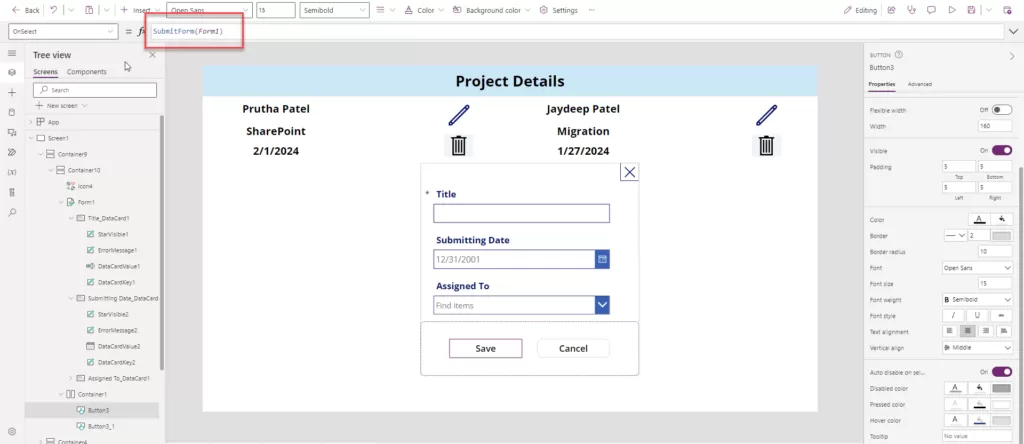Close the form with the X icon
The width and height of the screenshot is (1024, 444).
pos(629,172)
